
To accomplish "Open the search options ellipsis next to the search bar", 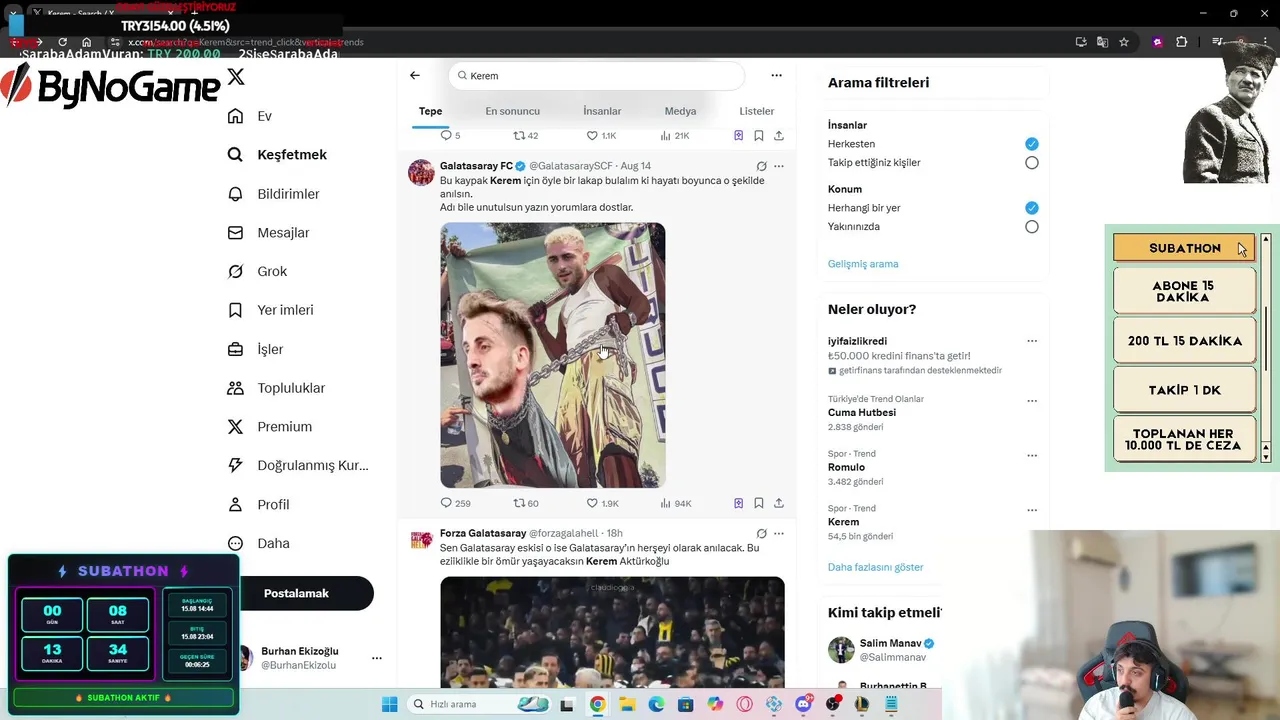I will [x=776, y=75].
